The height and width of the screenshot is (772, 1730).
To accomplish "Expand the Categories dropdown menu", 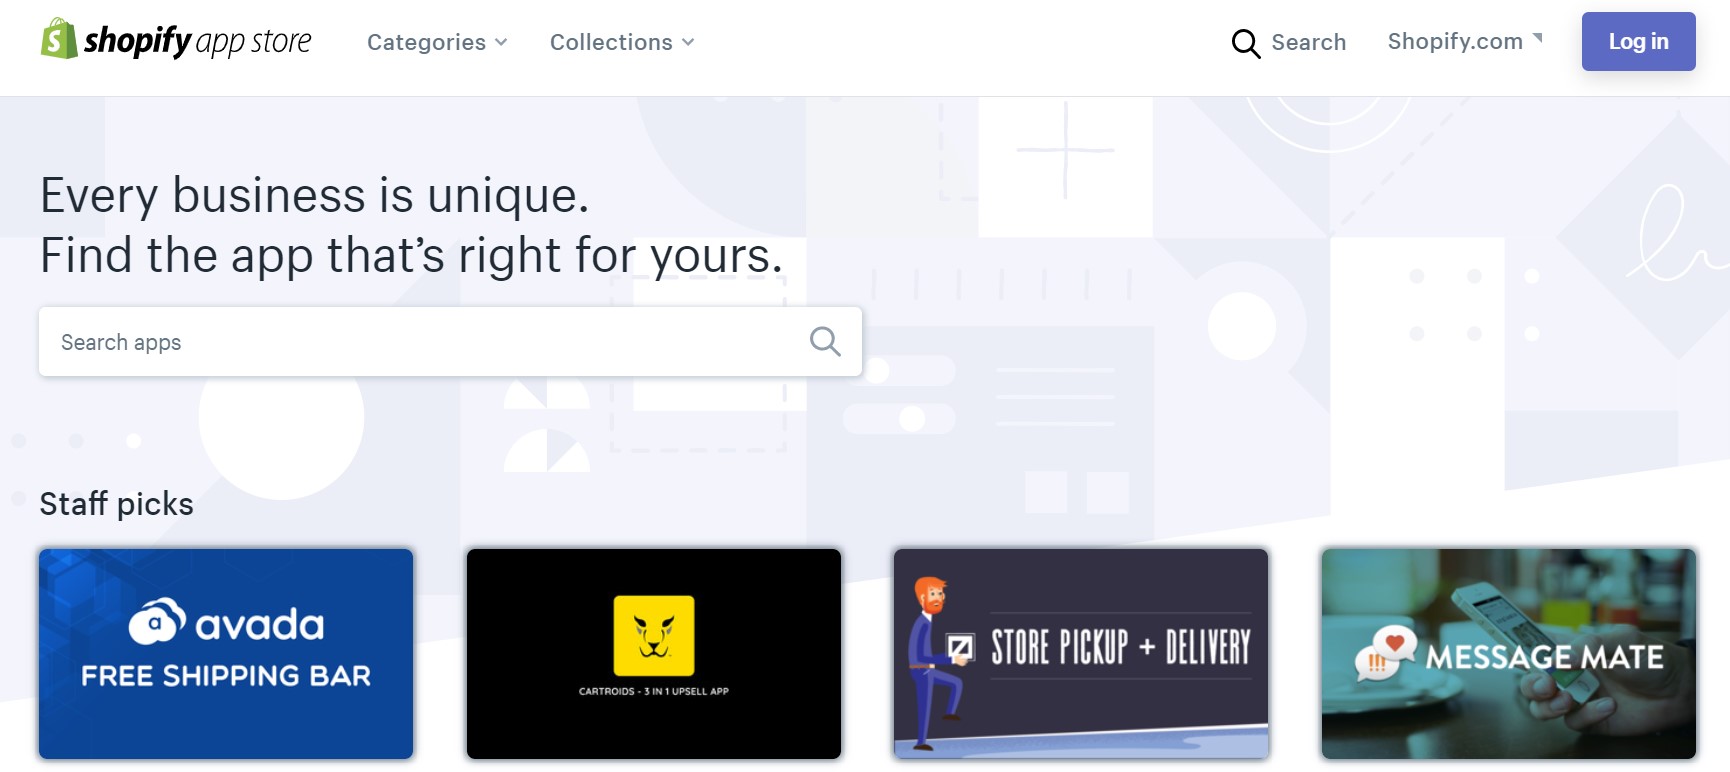I will [437, 42].
